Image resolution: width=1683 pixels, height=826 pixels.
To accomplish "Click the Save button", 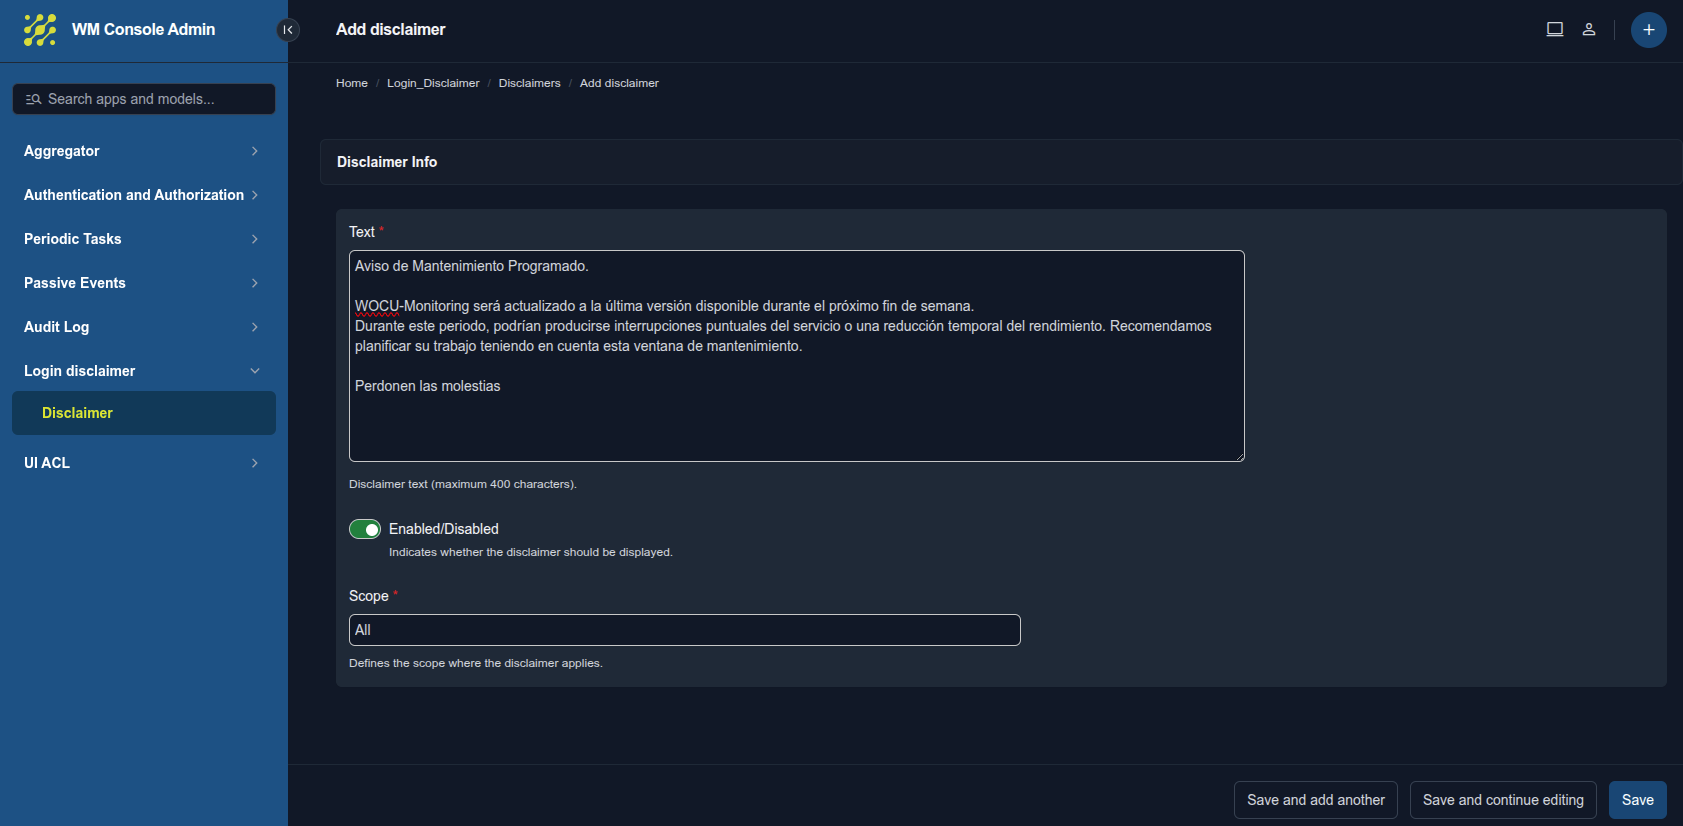I will 1637,800.
